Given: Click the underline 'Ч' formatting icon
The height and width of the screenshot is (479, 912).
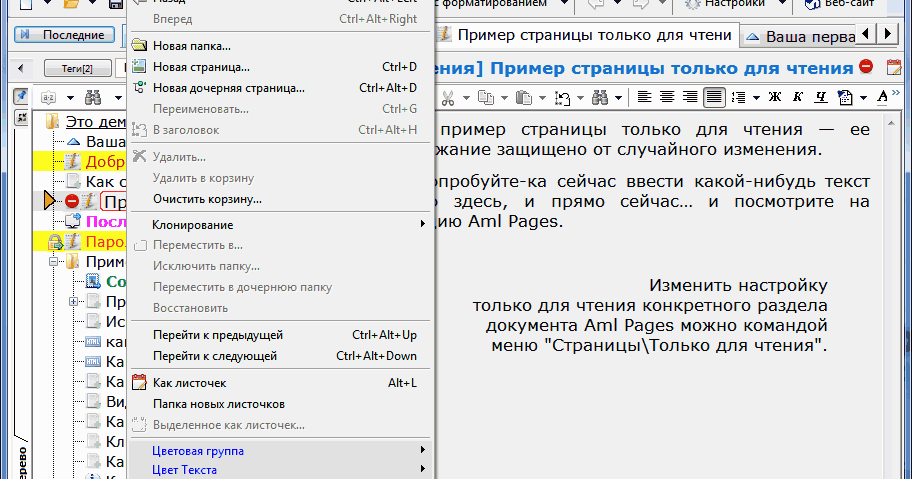Looking at the screenshot, I should [821, 97].
